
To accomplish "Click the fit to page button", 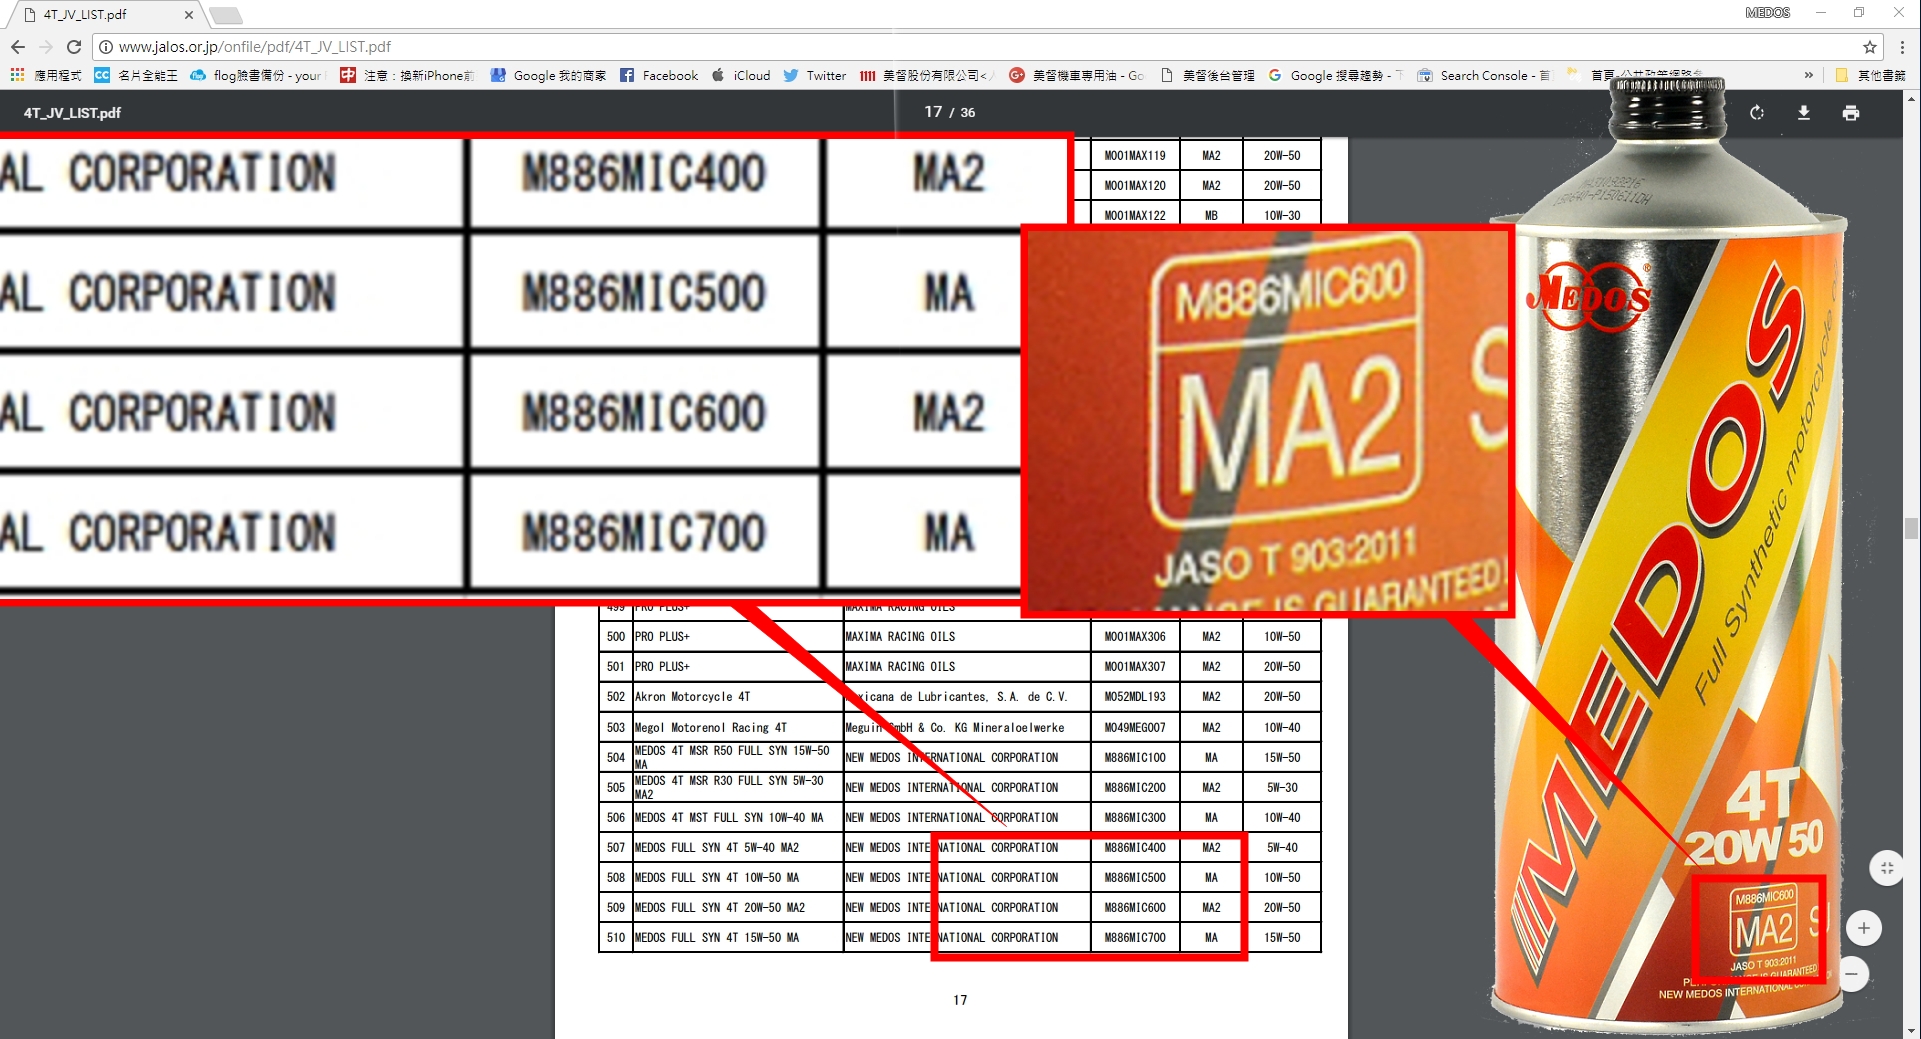I will (x=1887, y=868).
